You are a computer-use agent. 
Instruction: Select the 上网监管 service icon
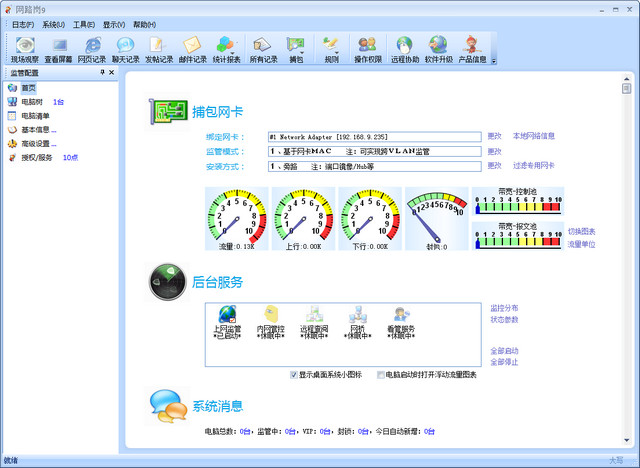click(x=227, y=320)
